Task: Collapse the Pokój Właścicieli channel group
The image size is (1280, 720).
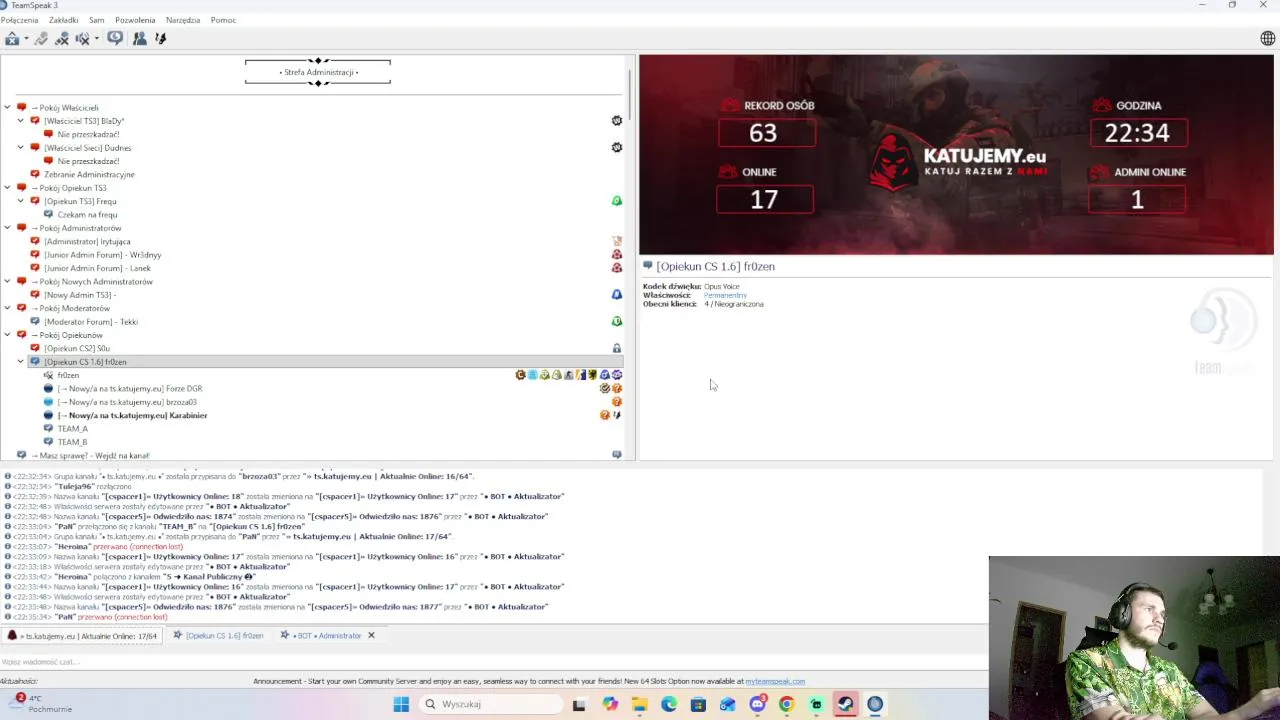Action: 7,107
